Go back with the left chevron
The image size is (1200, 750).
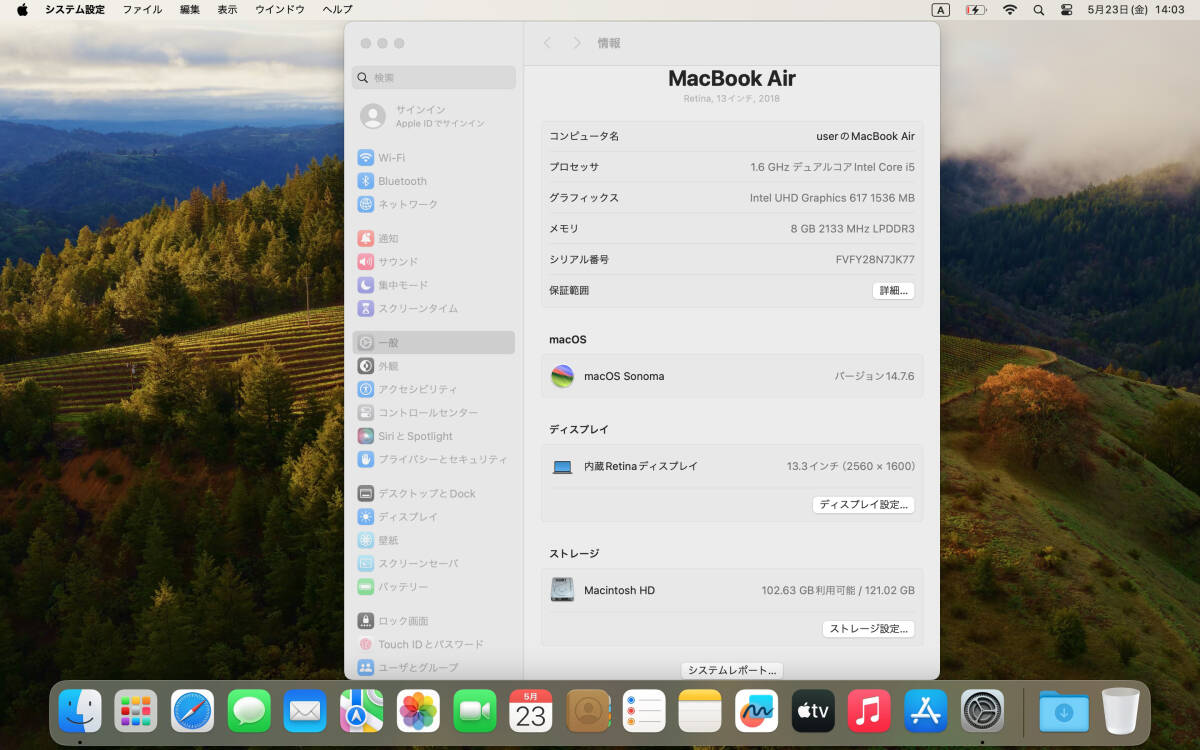click(x=547, y=43)
